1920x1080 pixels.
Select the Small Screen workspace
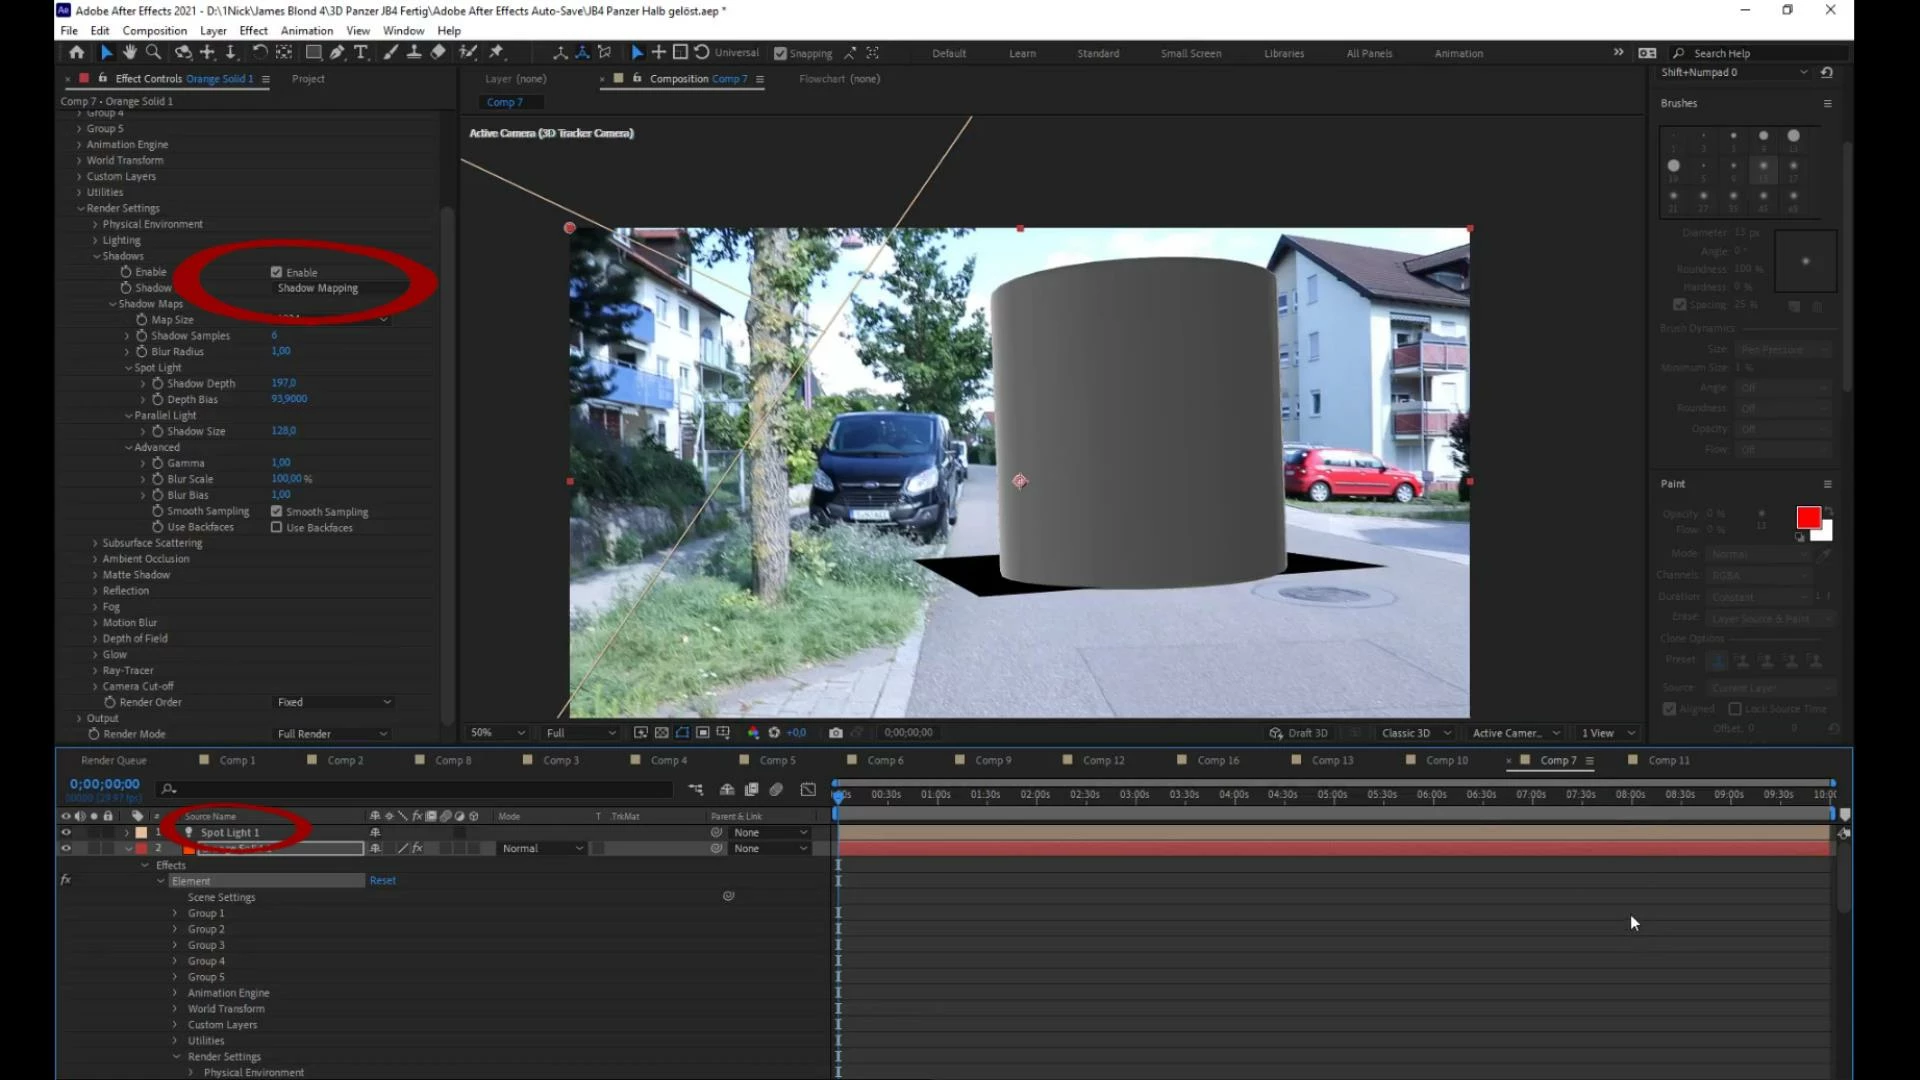coord(1190,53)
